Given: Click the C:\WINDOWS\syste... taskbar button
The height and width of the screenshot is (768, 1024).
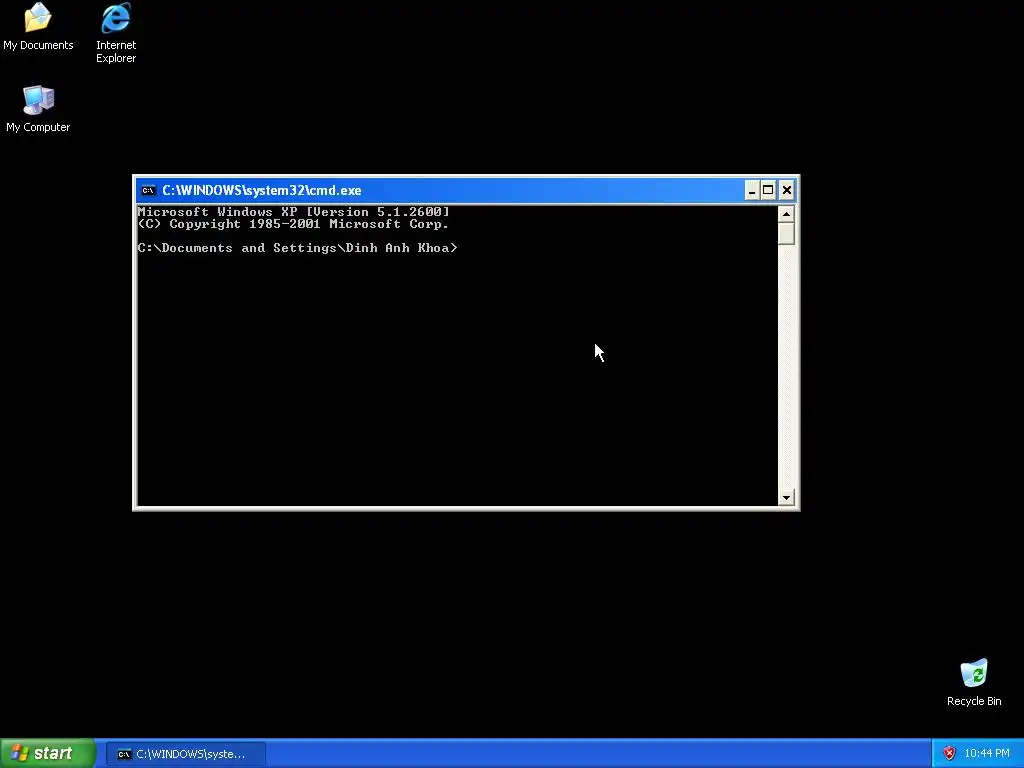Looking at the screenshot, I should click(x=185, y=754).
